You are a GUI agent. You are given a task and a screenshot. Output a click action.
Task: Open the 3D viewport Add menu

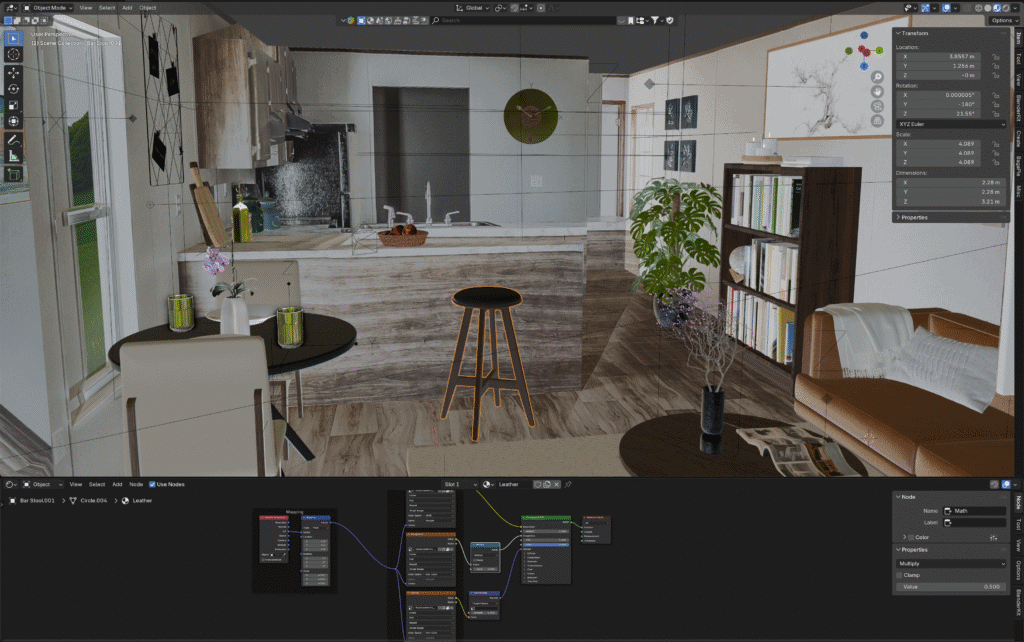coord(127,8)
